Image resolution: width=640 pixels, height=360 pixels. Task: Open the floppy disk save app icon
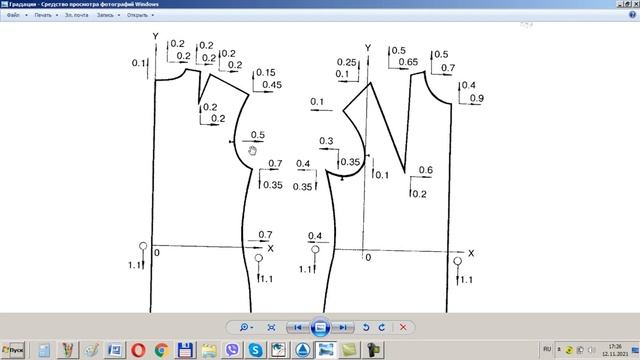point(185,350)
